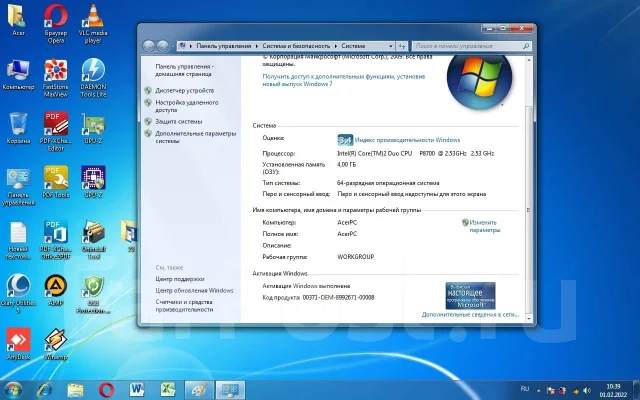Open the taskbar clock and date
Screen dimensions: 640x400
click(613, 390)
